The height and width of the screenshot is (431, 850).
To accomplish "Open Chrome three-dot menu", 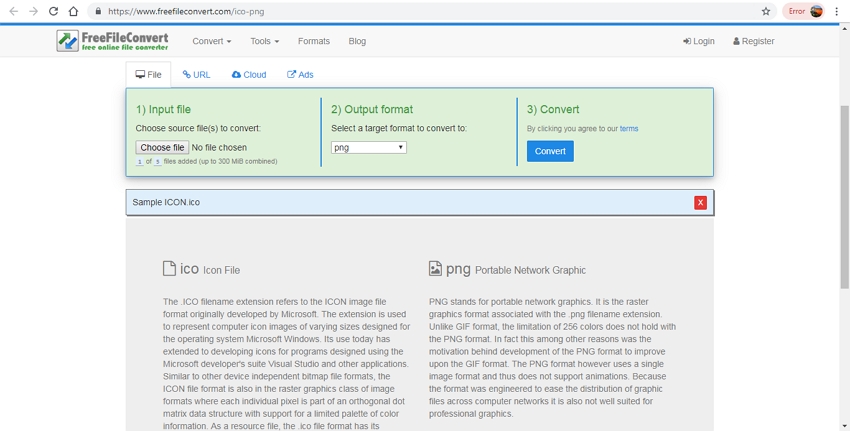I will click(x=836, y=11).
